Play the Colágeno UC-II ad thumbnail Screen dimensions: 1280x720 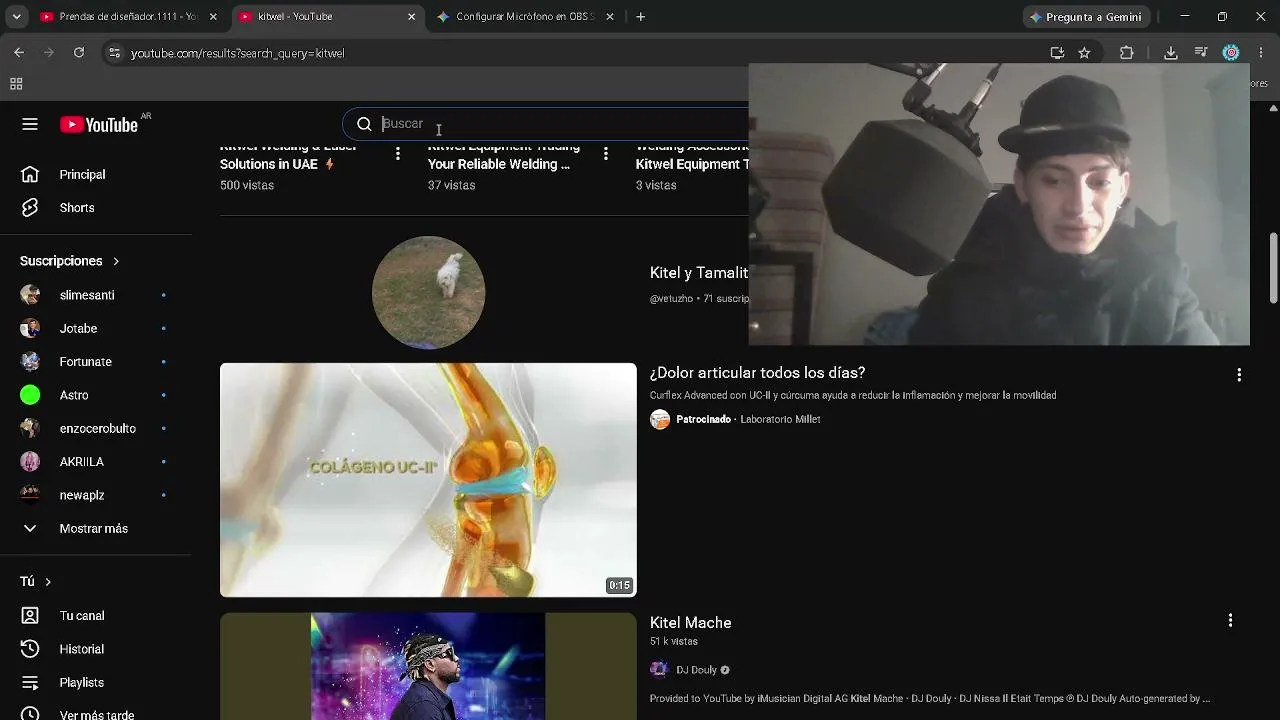(428, 480)
